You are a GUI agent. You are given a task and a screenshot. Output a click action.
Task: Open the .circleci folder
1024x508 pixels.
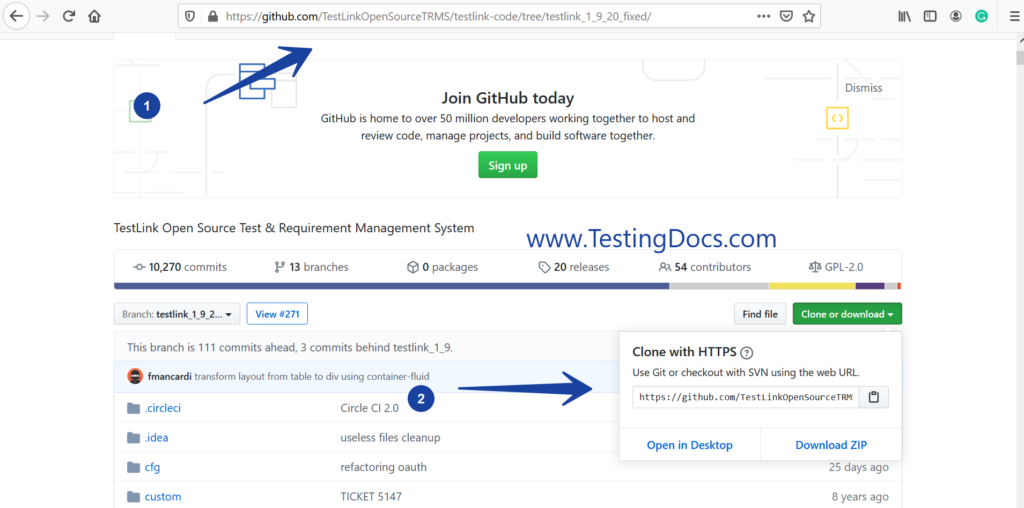[162, 408]
